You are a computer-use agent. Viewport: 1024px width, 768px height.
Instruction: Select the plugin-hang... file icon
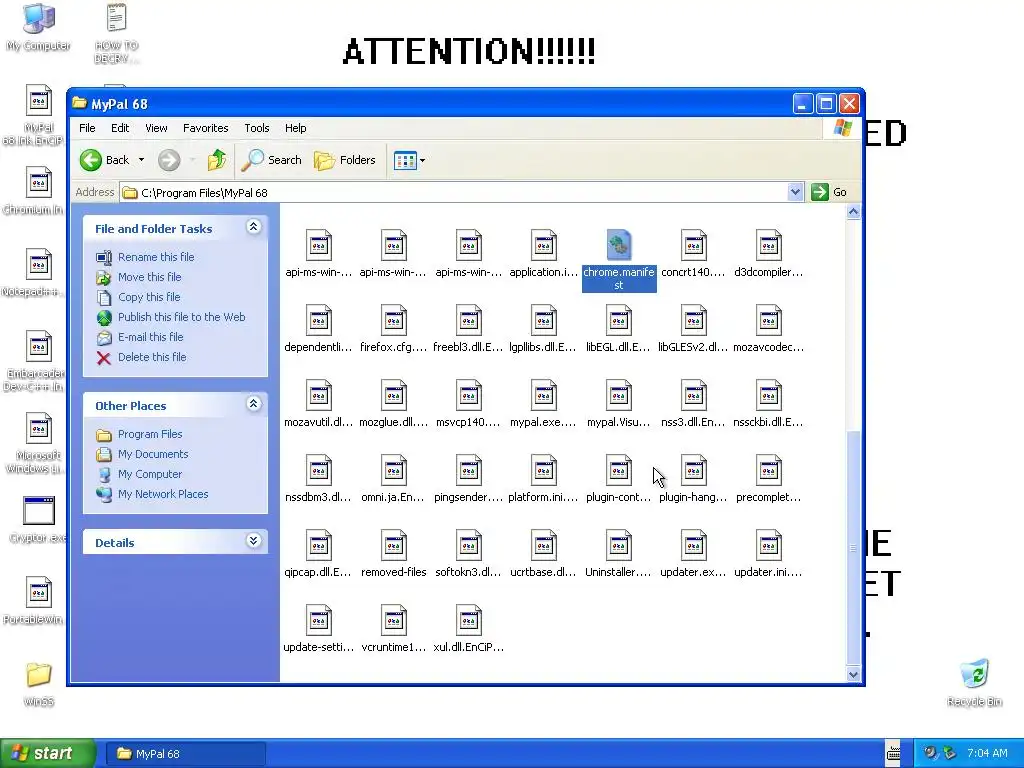pos(694,470)
